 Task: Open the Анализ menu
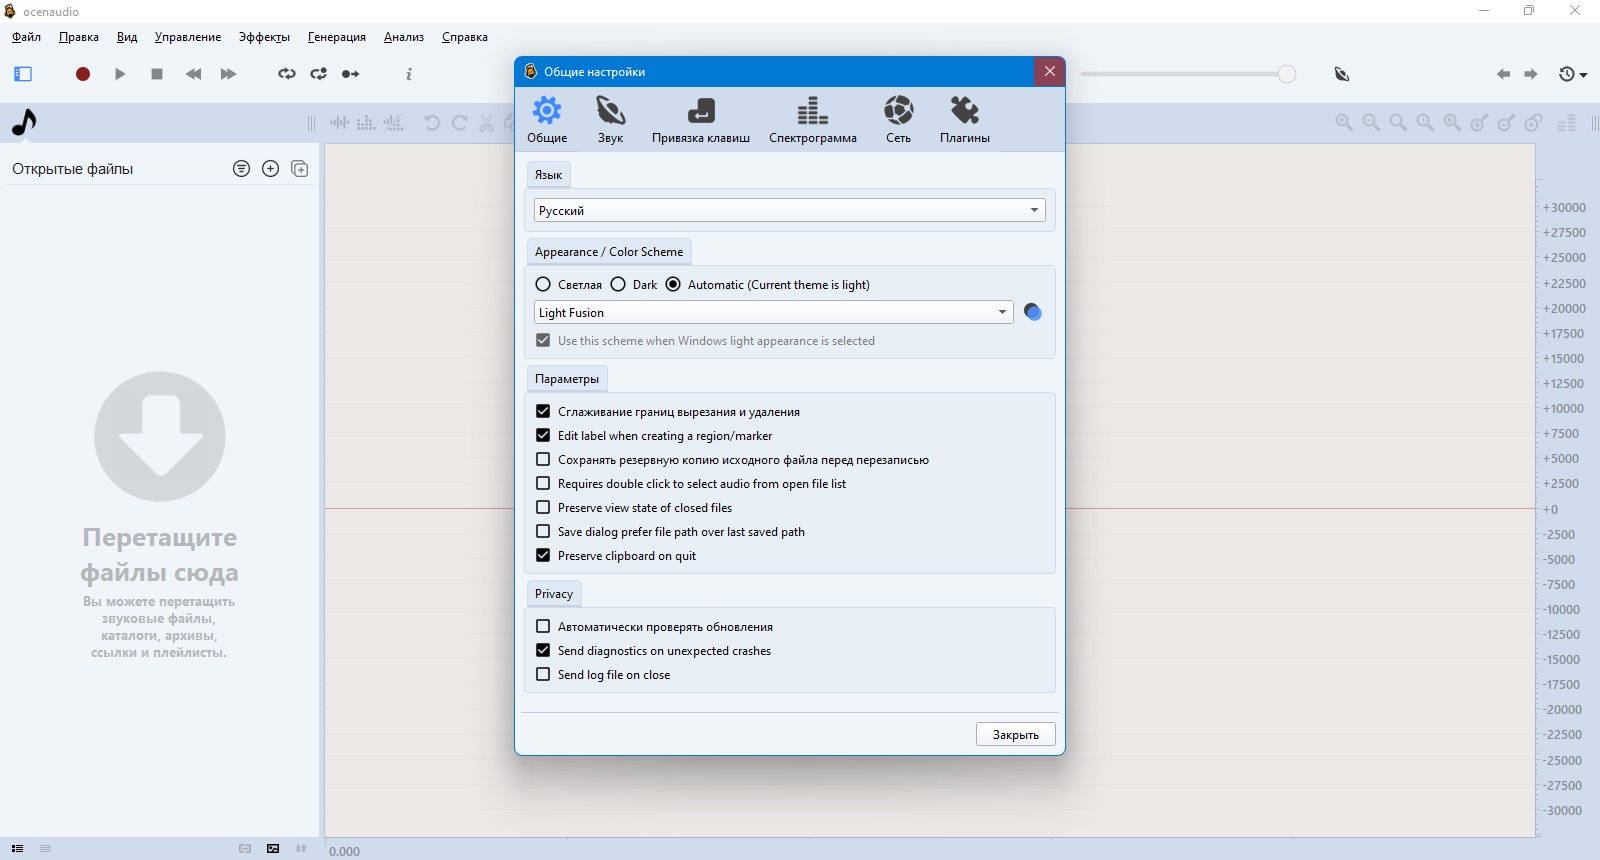[404, 37]
